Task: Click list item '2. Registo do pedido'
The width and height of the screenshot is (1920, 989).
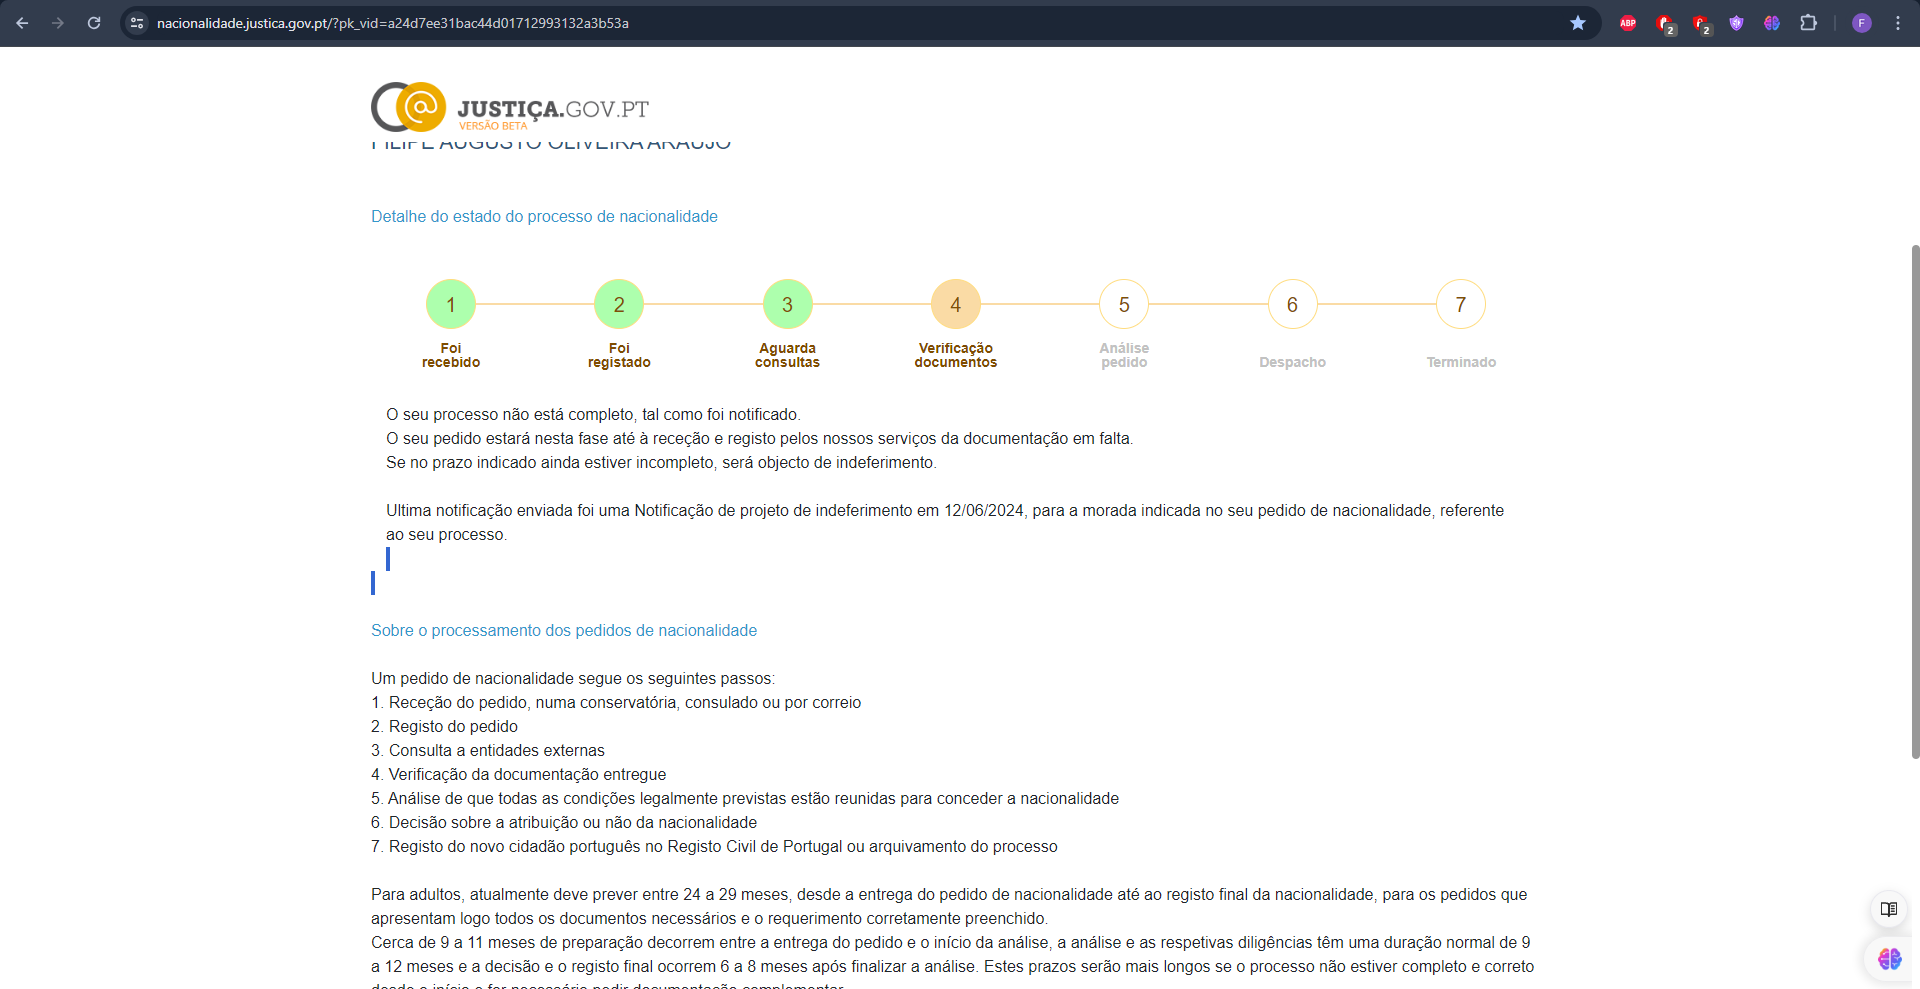Action: pyautogui.click(x=444, y=726)
